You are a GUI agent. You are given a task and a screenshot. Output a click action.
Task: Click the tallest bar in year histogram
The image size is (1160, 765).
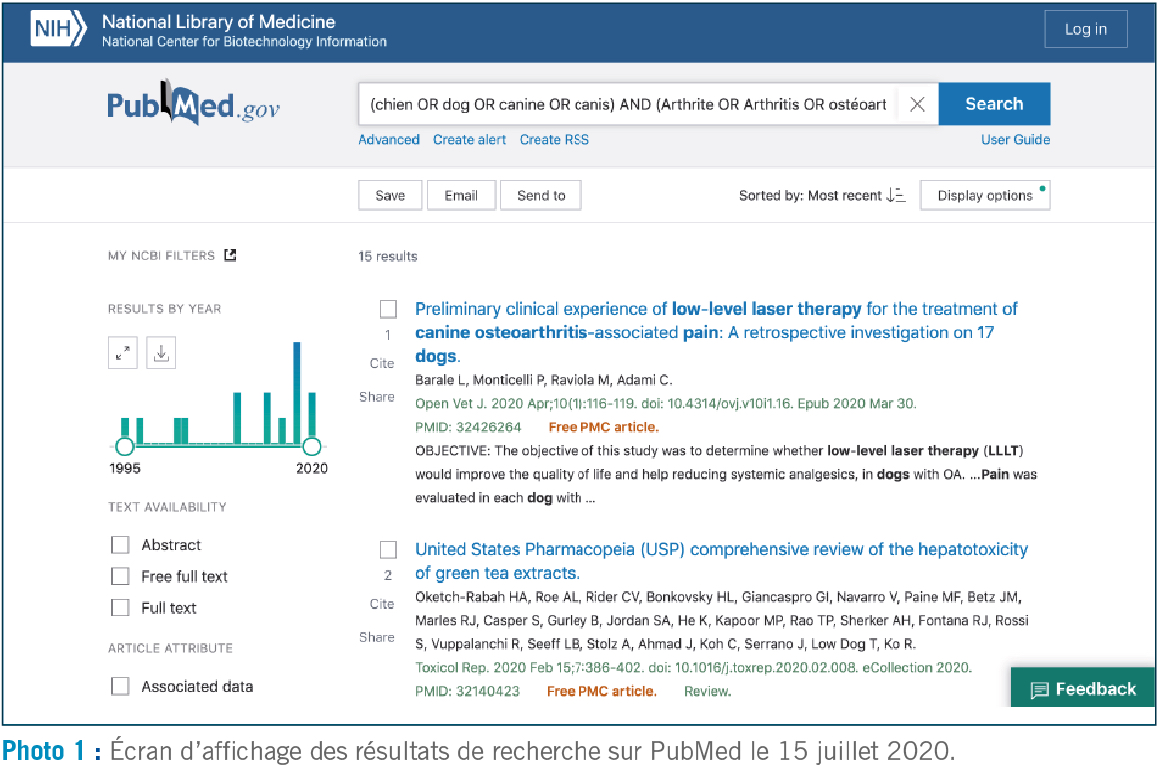pyautogui.click(x=297, y=392)
